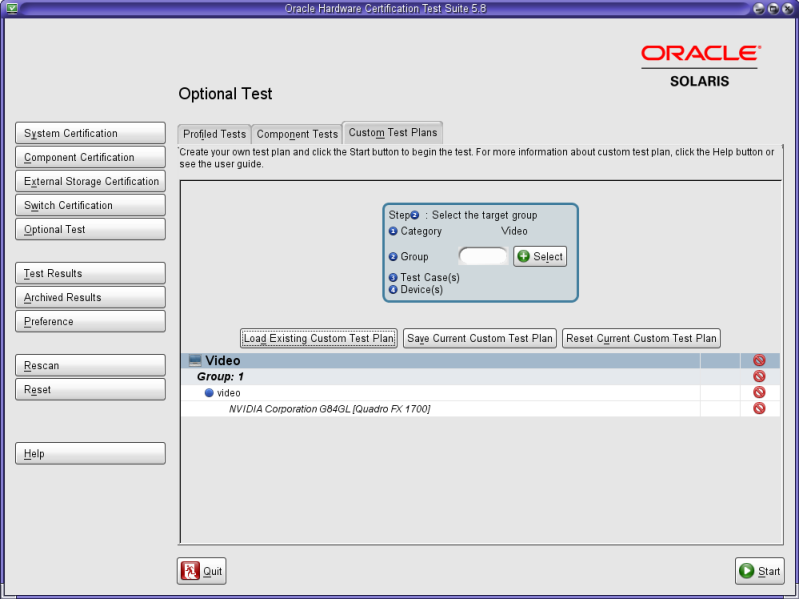Open Component Certification
This screenshot has height=599, width=799.
coord(90,157)
